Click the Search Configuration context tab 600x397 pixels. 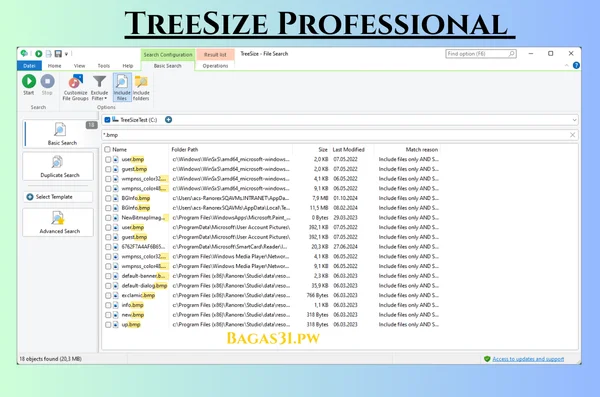click(168, 55)
